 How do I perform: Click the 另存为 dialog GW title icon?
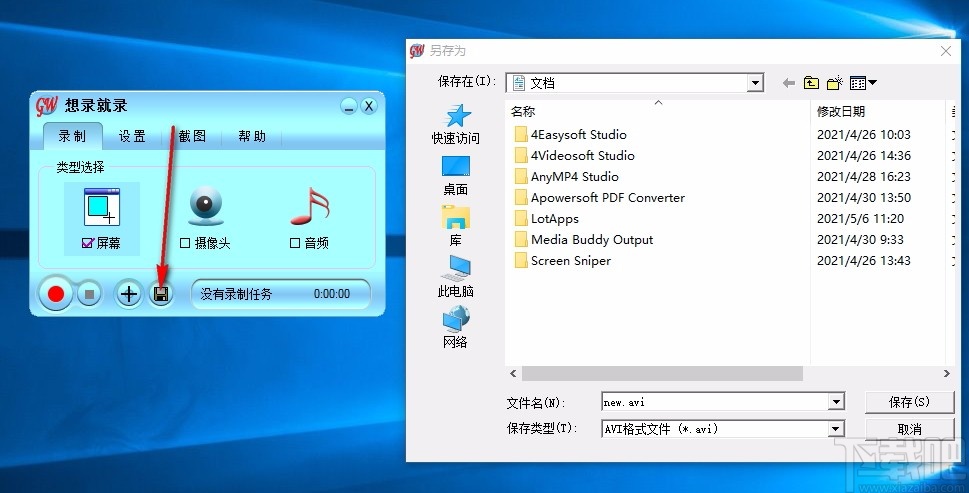click(x=417, y=51)
